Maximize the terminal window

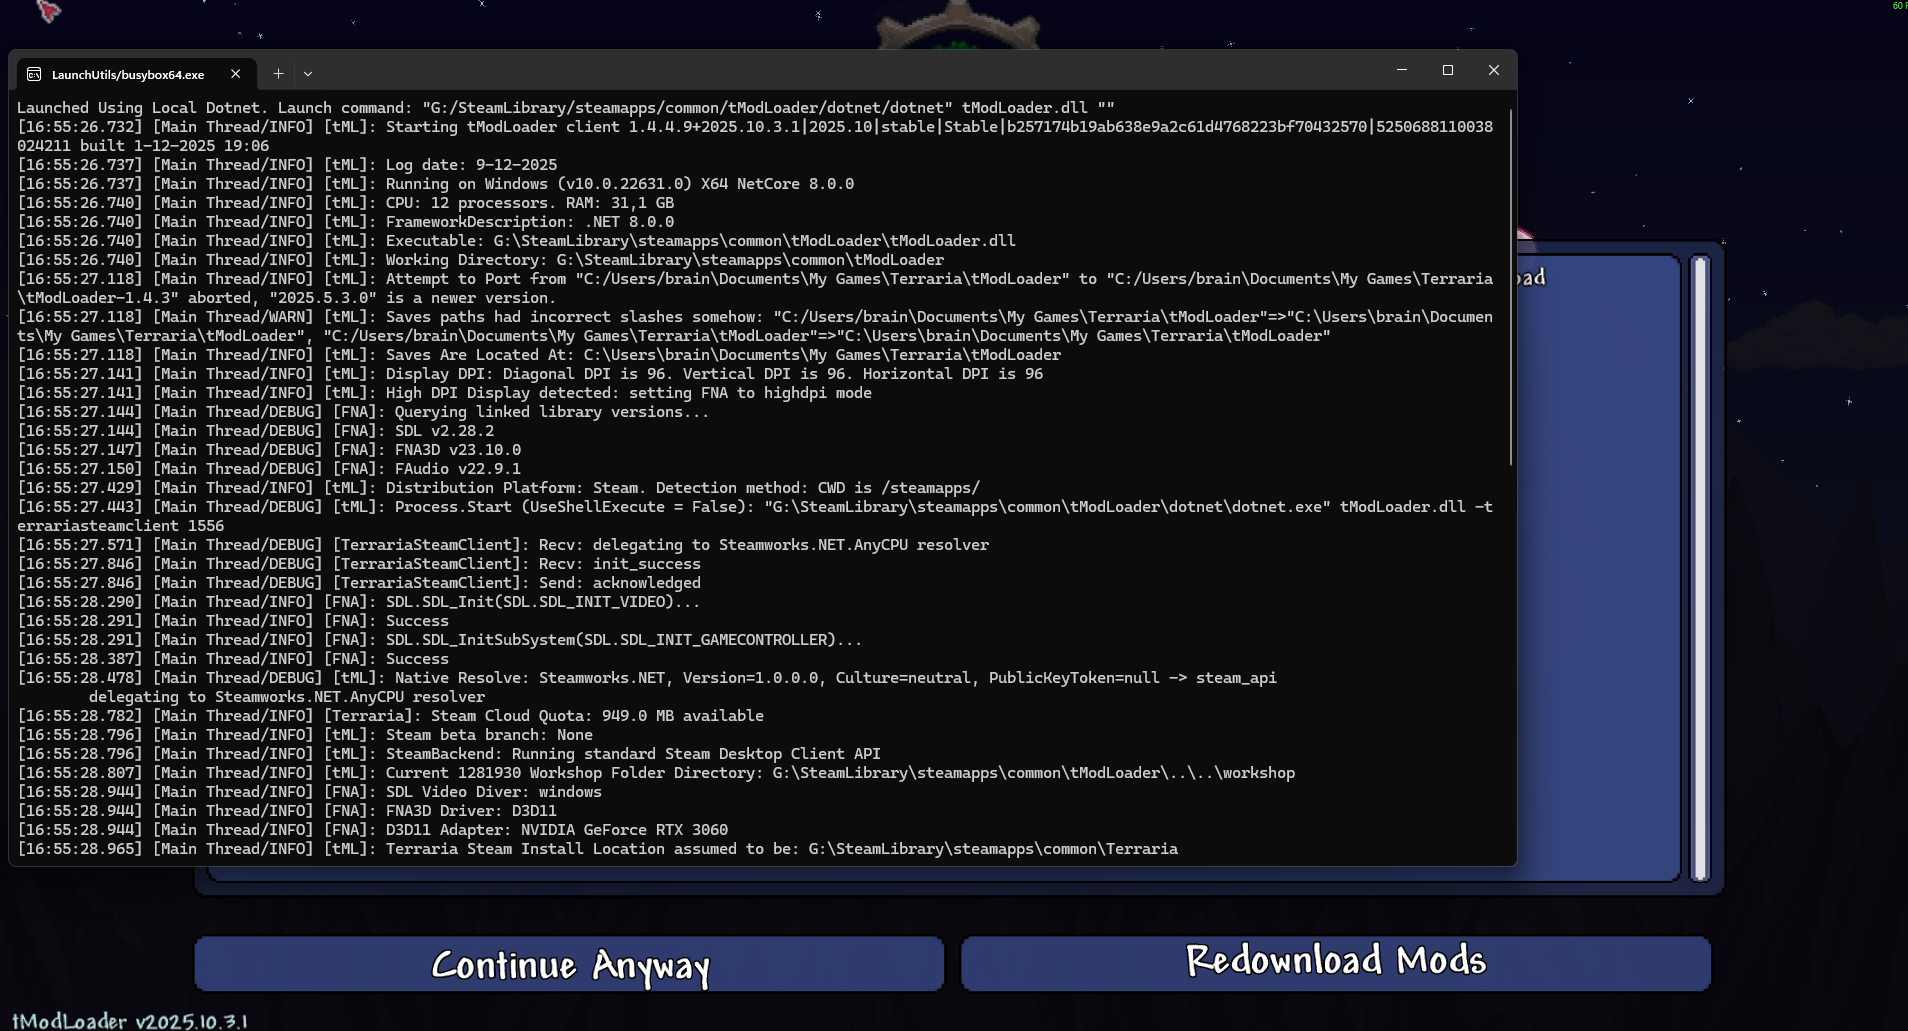click(x=1448, y=70)
